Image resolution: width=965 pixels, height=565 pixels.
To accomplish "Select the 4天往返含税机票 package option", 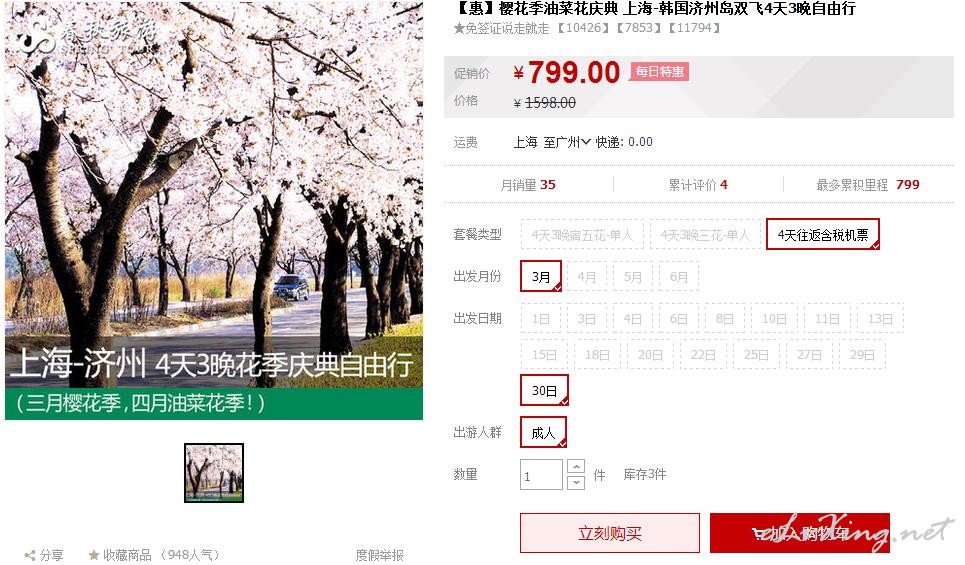I will pyautogui.click(x=822, y=234).
